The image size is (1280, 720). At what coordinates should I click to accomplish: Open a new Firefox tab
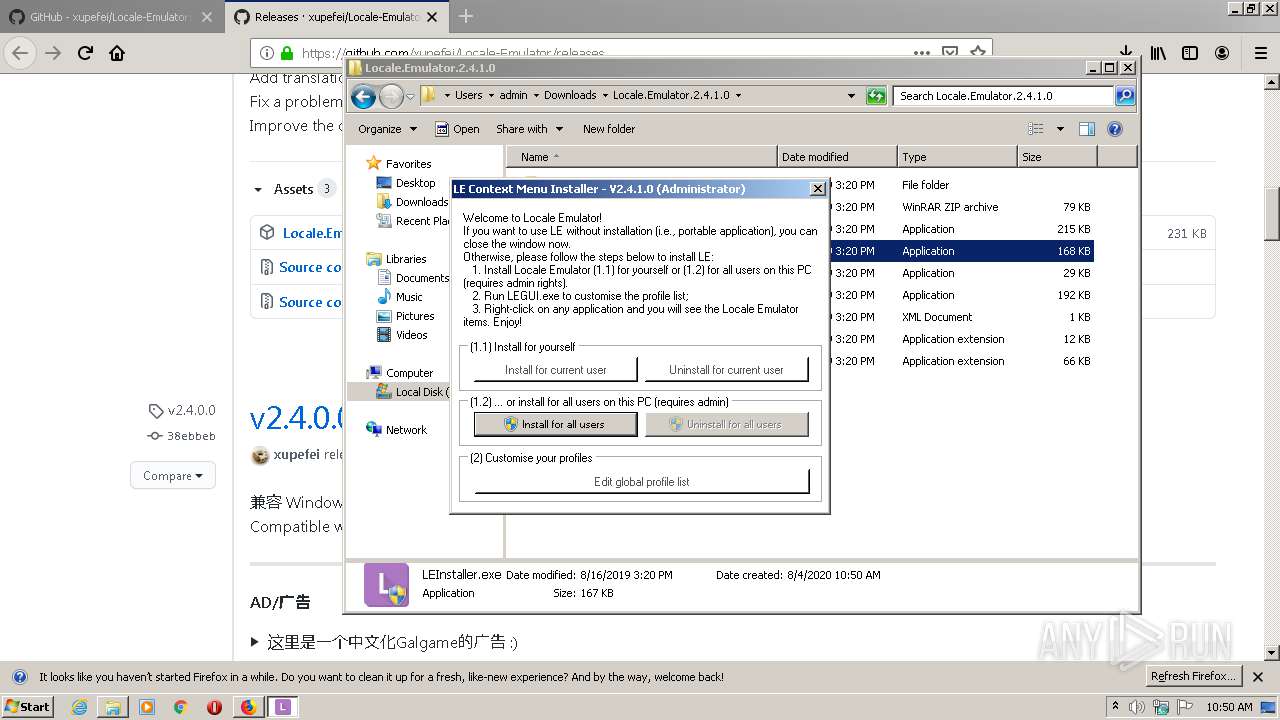(x=466, y=16)
